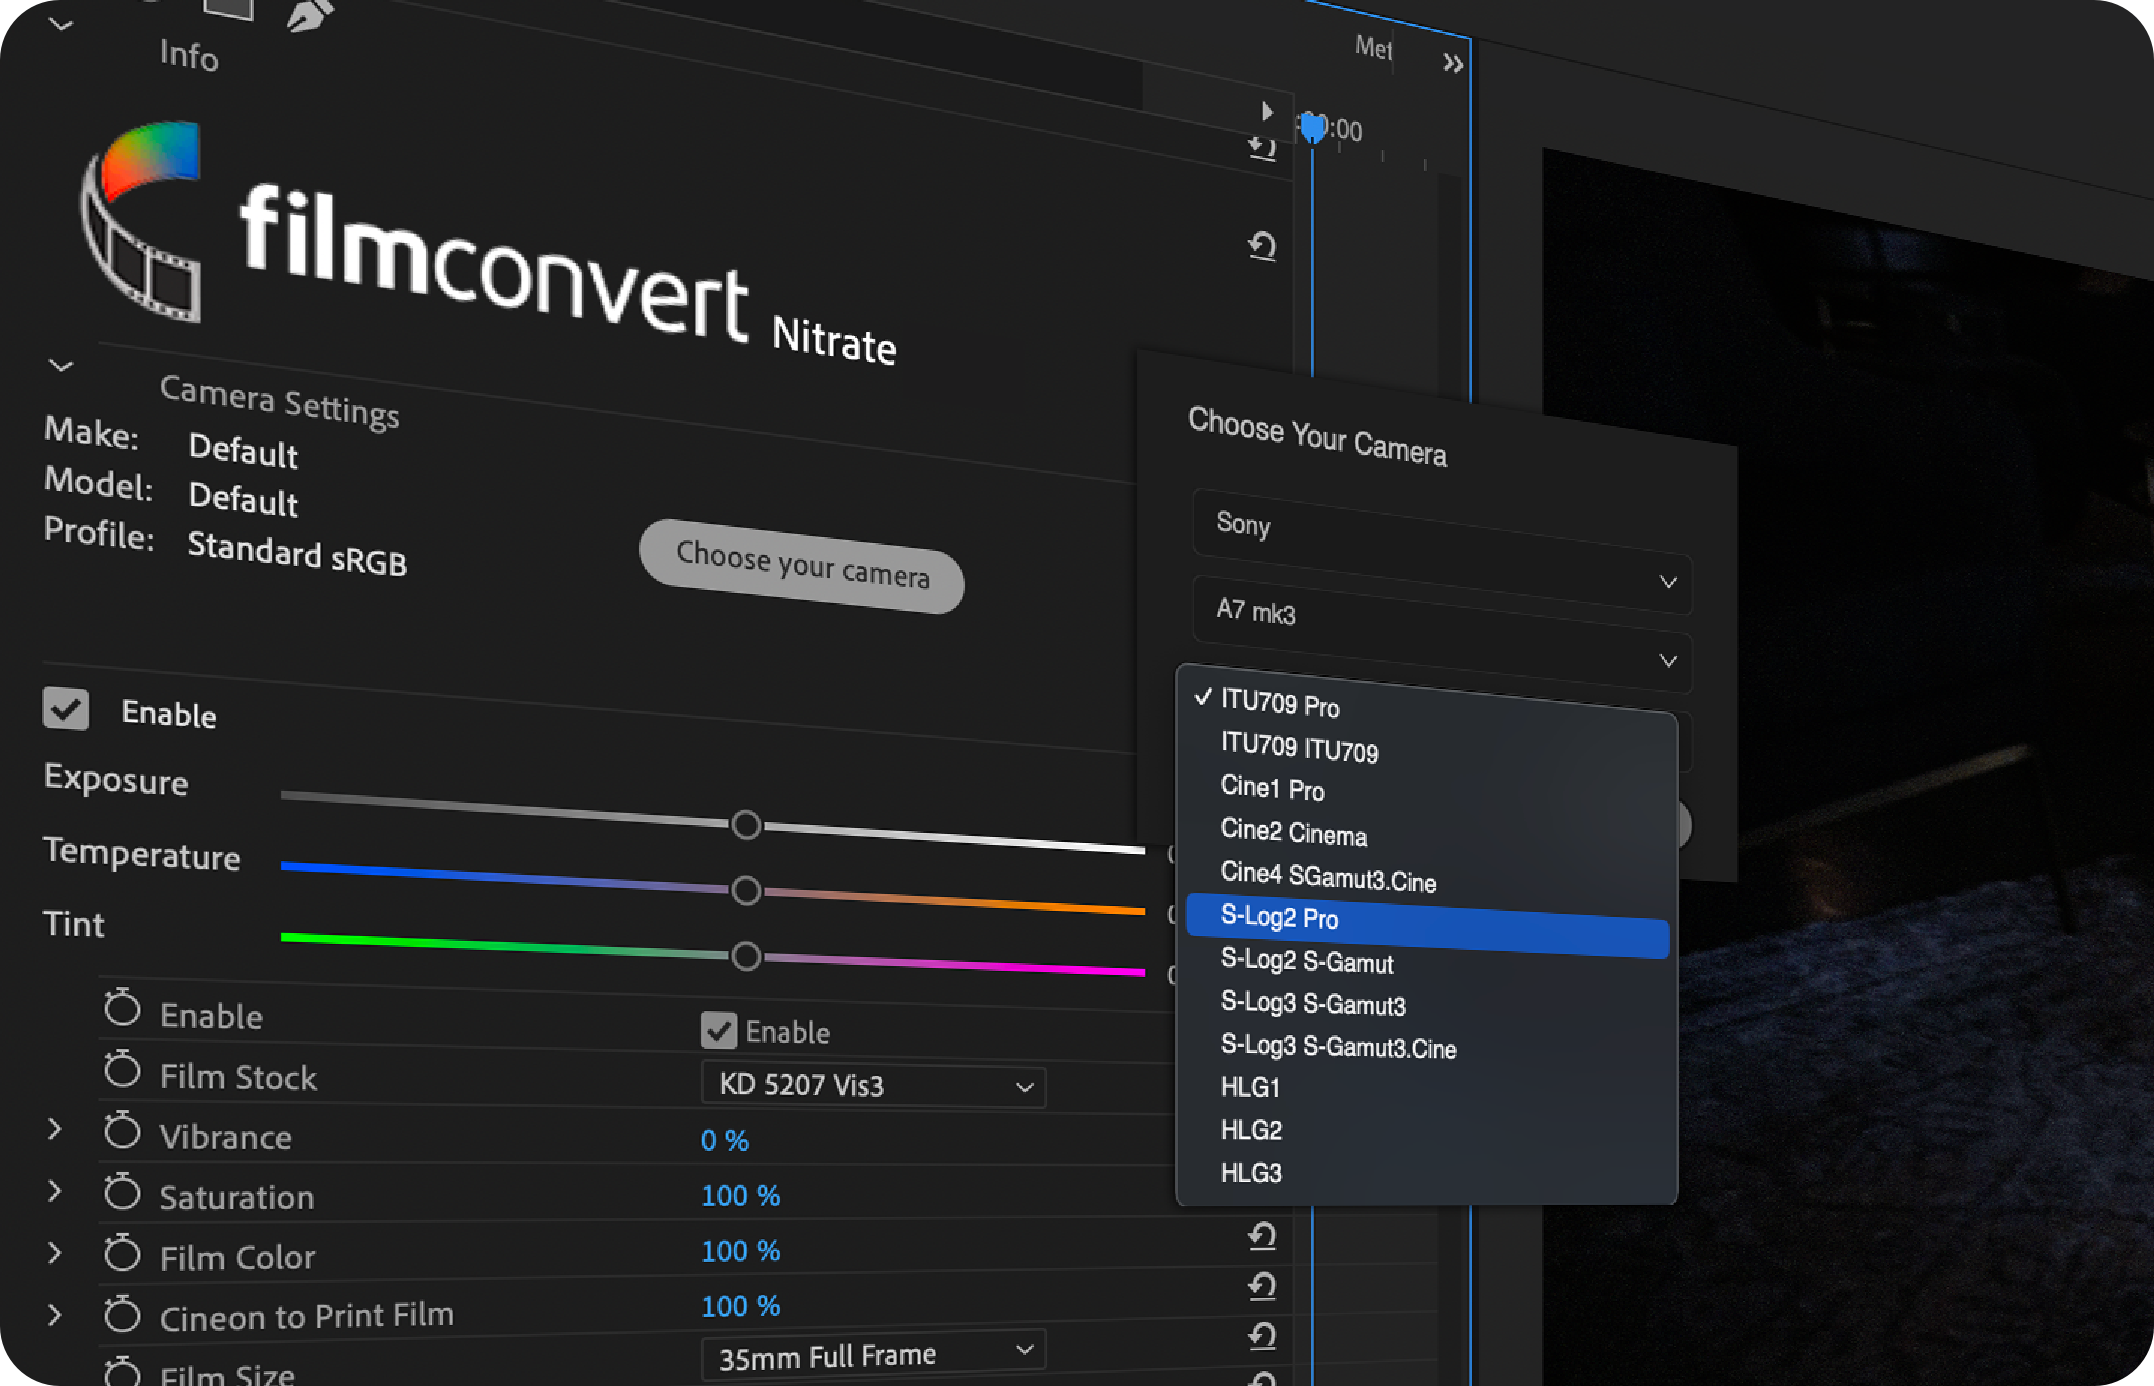Open the Sony camera make dropdown
This screenshot has height=1386, width=2154.
pyautogui.click(x=1441, y=551)
